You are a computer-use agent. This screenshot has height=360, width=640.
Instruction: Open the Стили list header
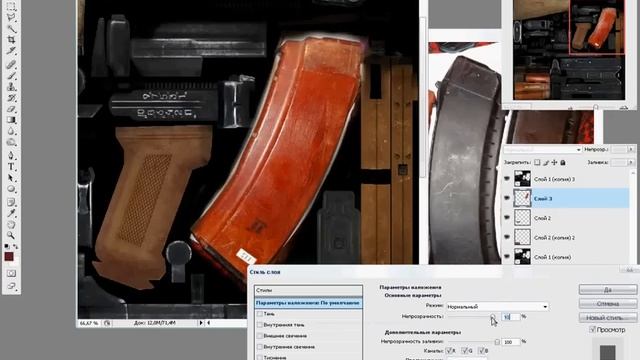coord(308,290)
